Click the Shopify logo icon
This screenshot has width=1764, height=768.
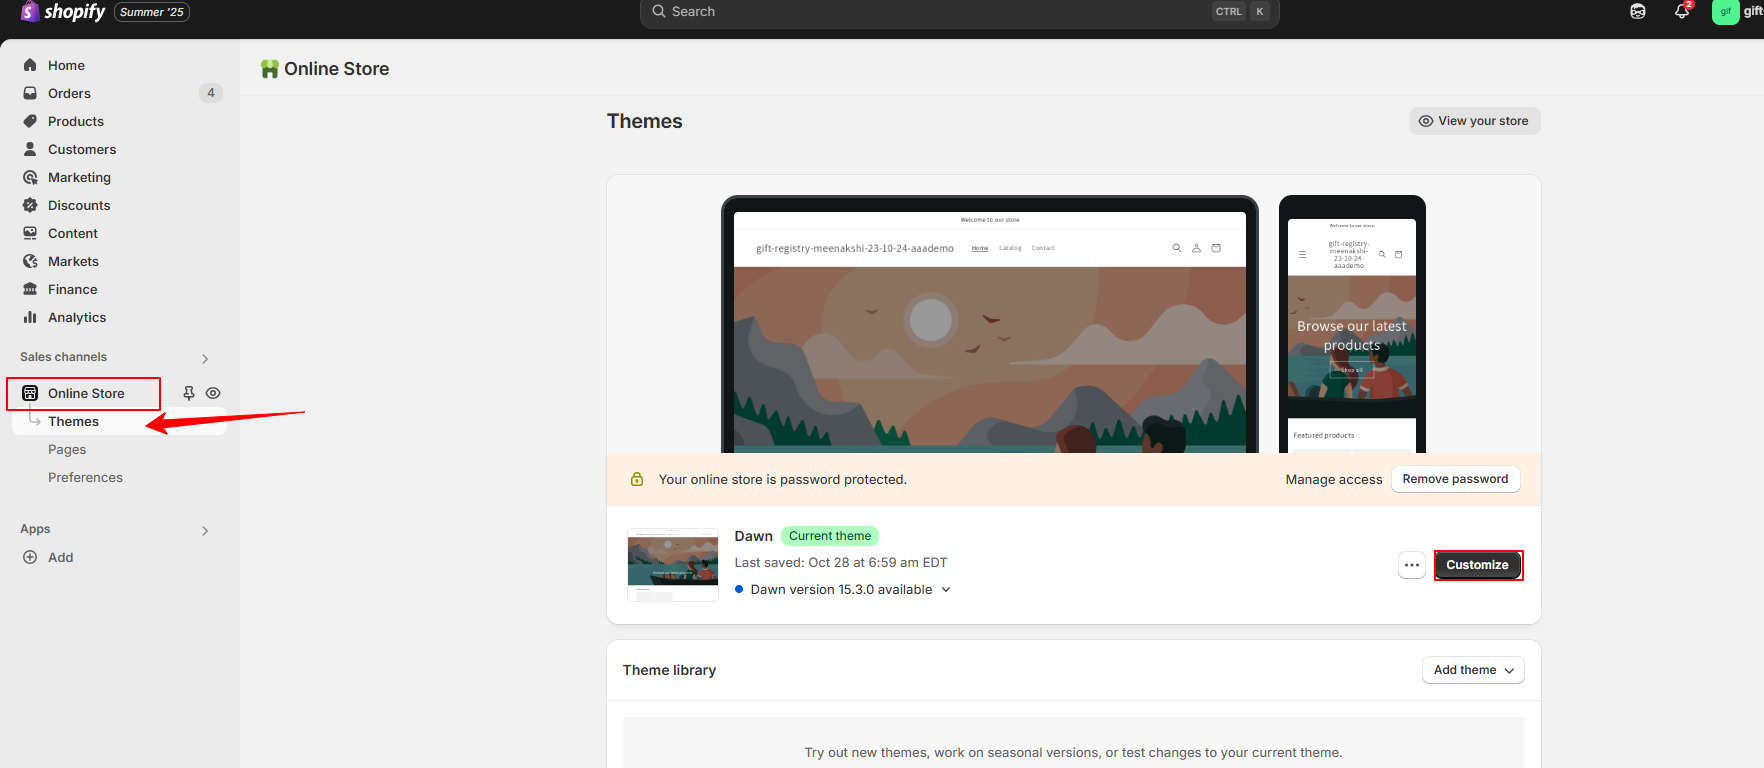(30, 11)
